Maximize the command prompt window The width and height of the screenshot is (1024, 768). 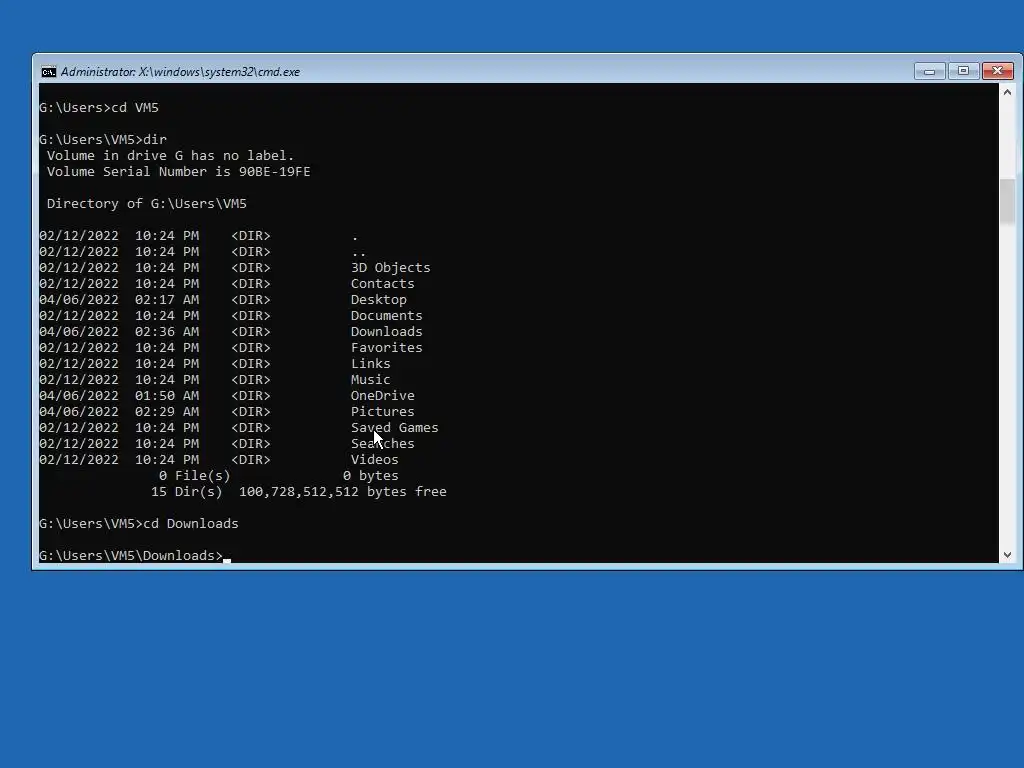(x=963, y=71)
